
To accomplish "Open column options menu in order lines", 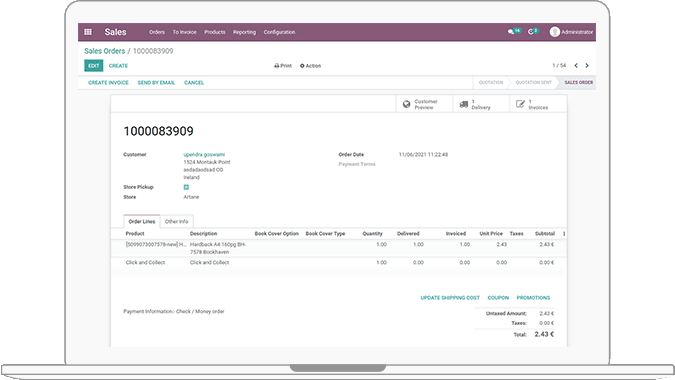I will [x=564, y=234].
